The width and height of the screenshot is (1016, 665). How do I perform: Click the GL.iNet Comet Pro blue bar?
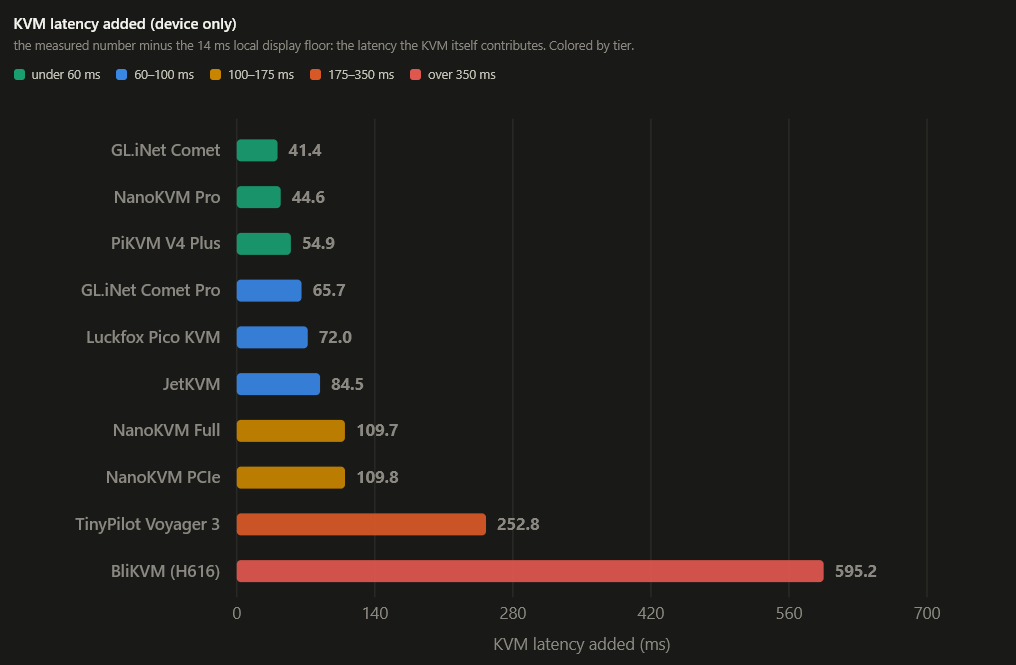269,290
